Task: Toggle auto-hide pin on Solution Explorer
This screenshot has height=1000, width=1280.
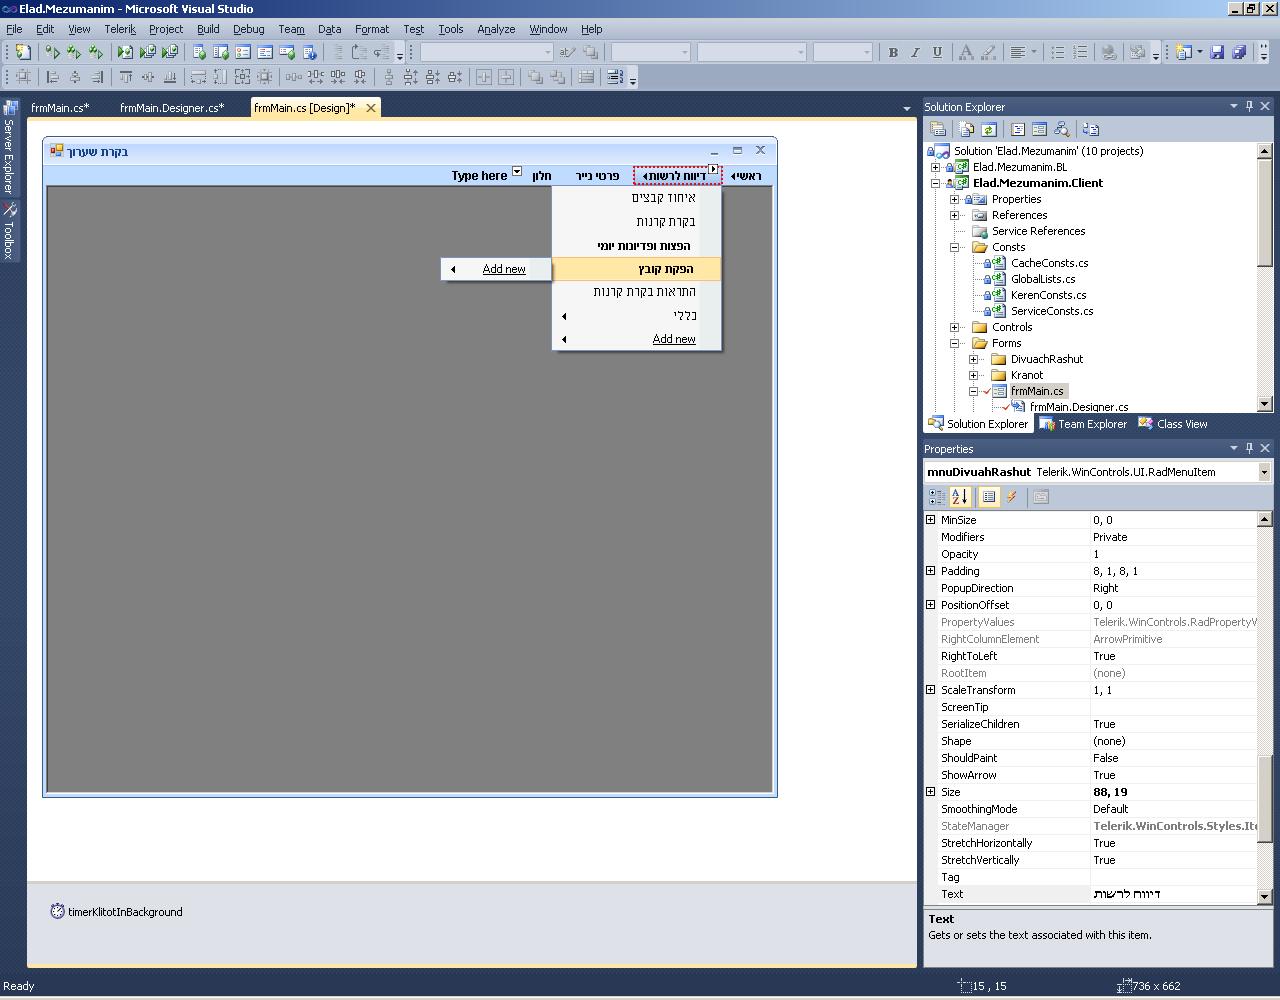Action: click(x=1249, y=106)
